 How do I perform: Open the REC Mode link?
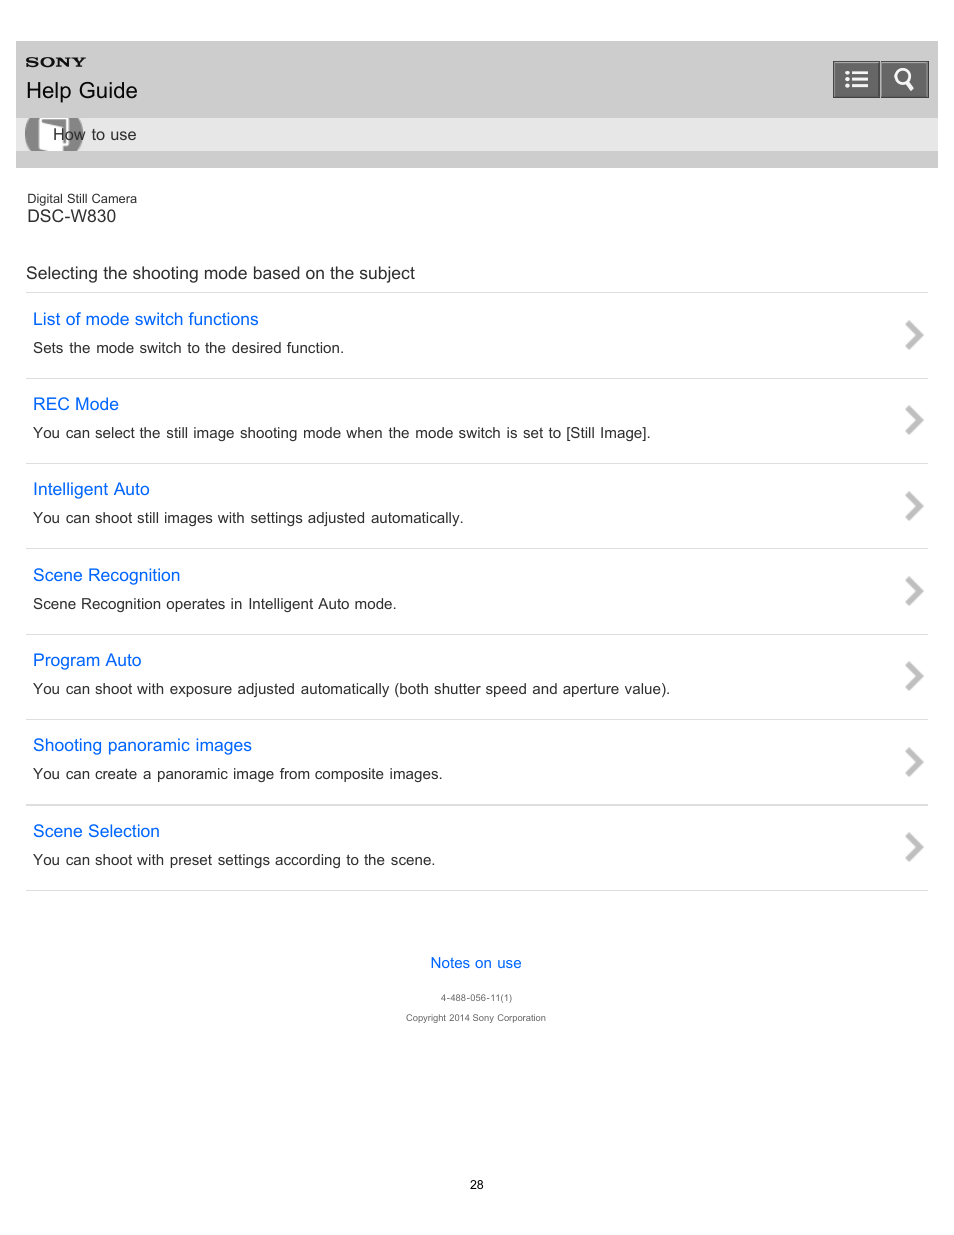click(76, 404)
